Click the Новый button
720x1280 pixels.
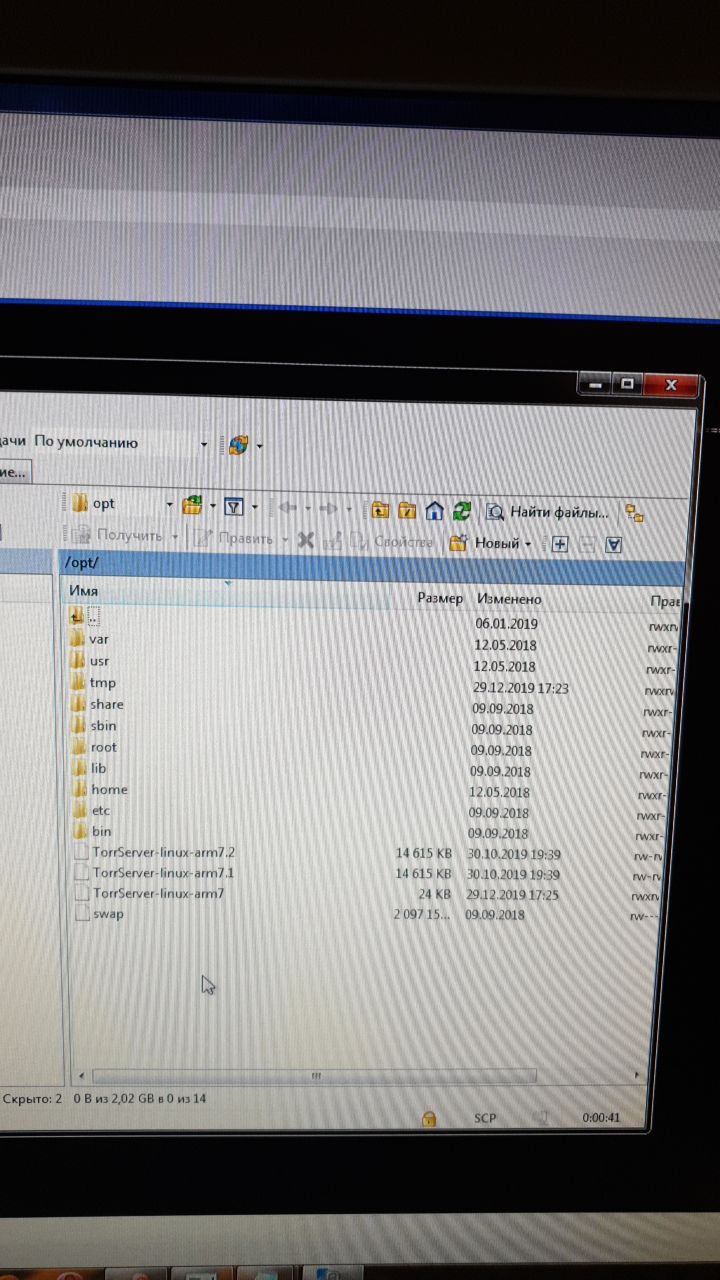pyautogui.click(x=485, y=543)
